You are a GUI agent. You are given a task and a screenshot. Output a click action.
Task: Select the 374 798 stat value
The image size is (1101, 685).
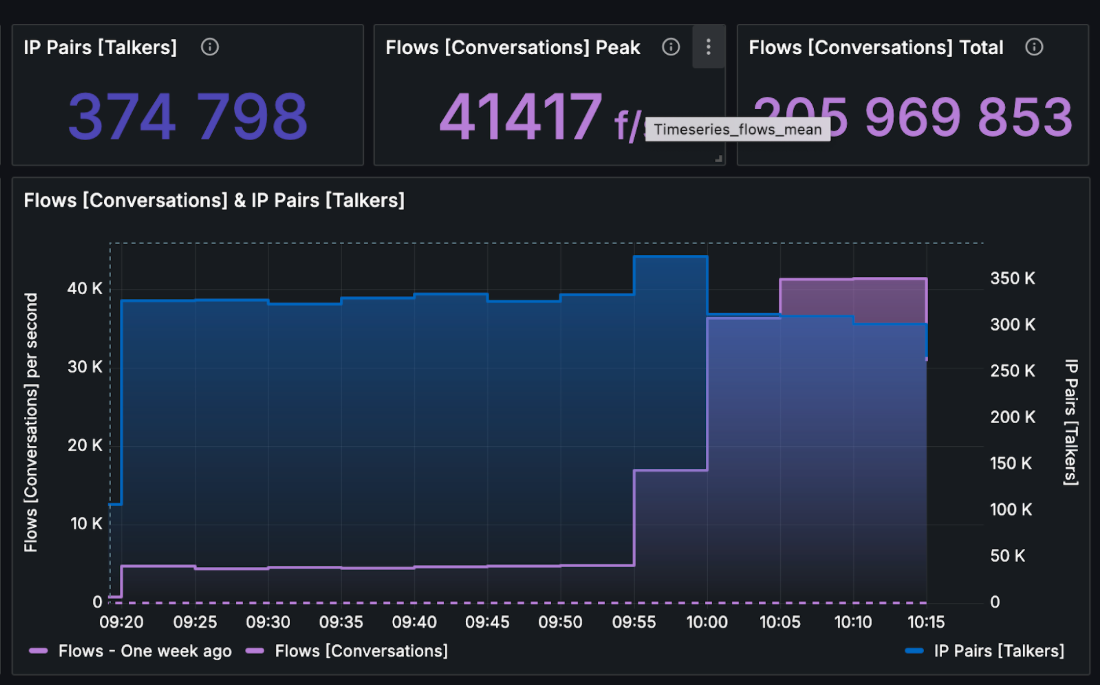[187, 117]
